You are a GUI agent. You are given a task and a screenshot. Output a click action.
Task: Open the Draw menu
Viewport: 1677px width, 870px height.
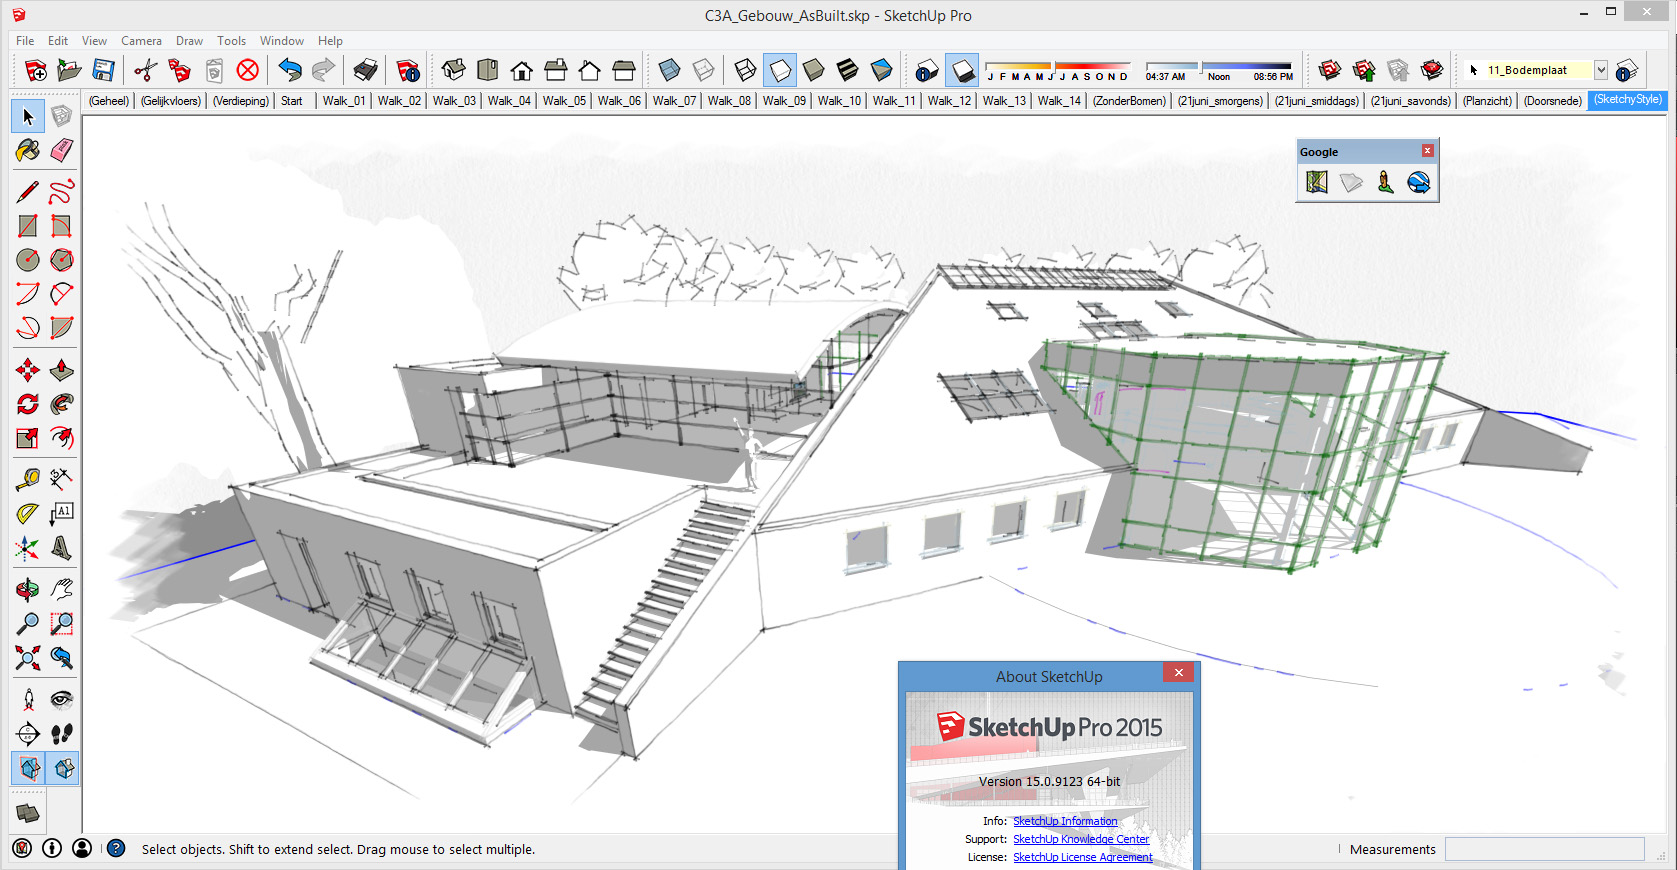click(189, 41)
